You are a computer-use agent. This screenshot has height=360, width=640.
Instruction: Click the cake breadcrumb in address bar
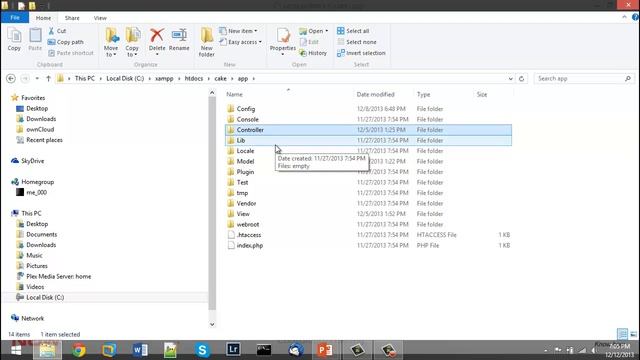click(220, 78)
